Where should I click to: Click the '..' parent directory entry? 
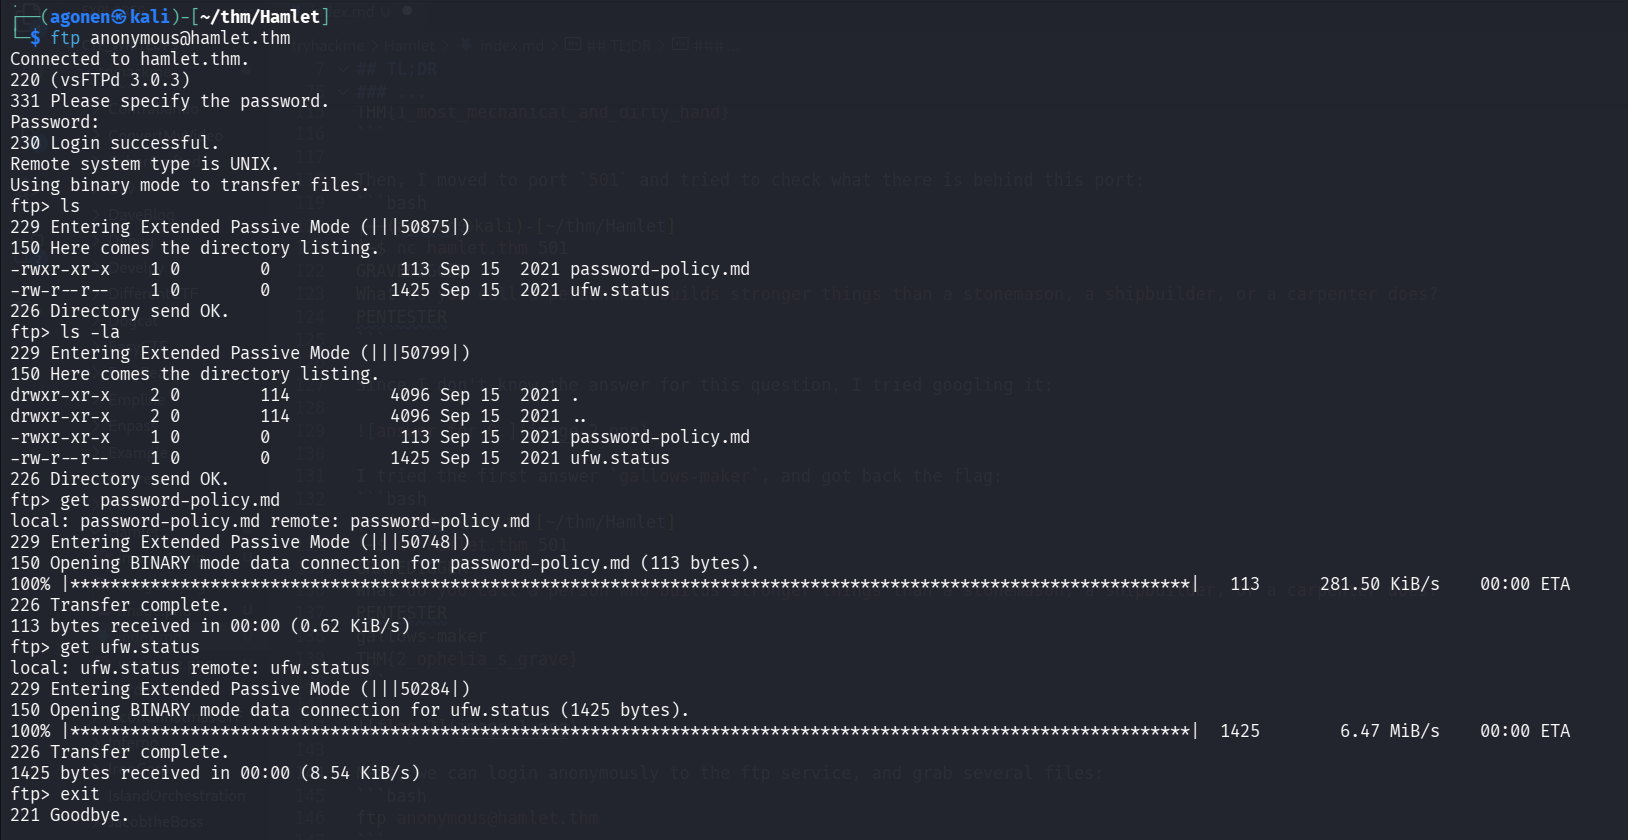pyautogui.click(x=579, y=416)
